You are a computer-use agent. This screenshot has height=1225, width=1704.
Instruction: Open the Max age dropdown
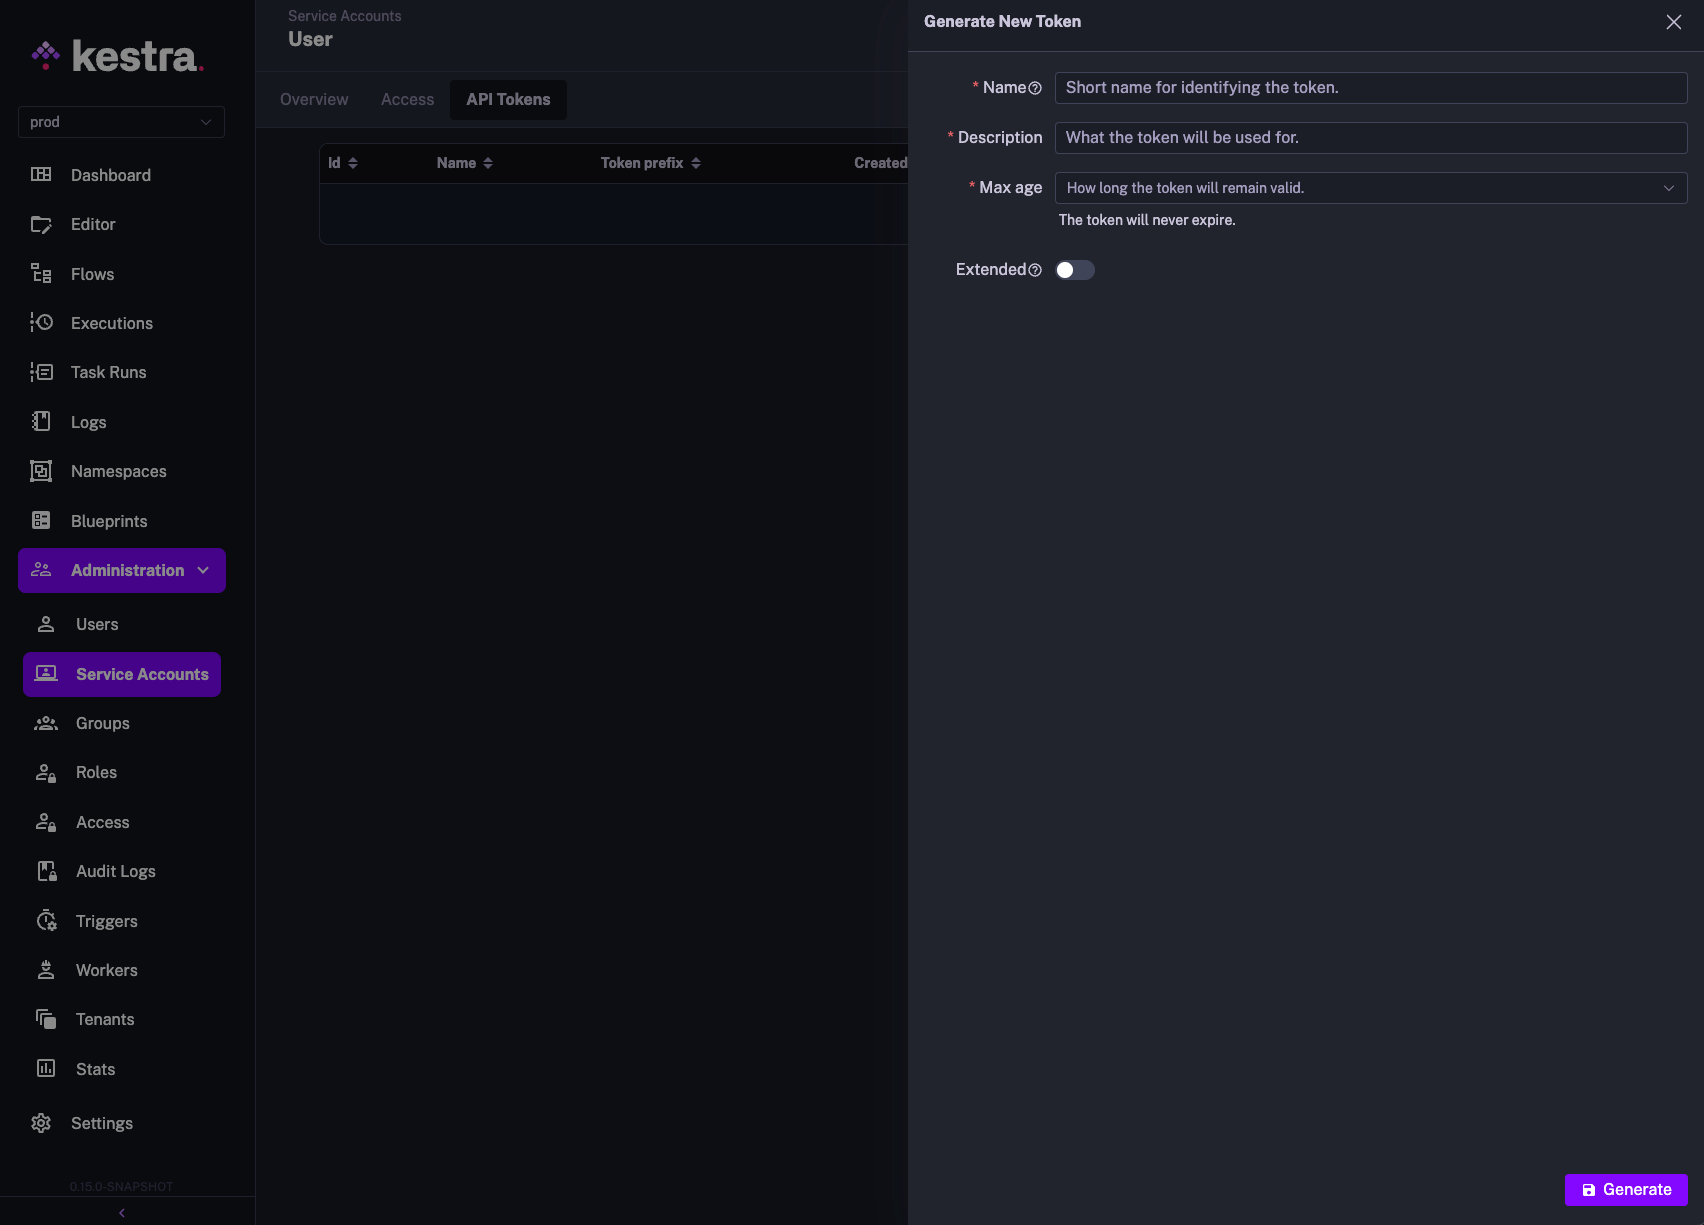point(1370,187)
